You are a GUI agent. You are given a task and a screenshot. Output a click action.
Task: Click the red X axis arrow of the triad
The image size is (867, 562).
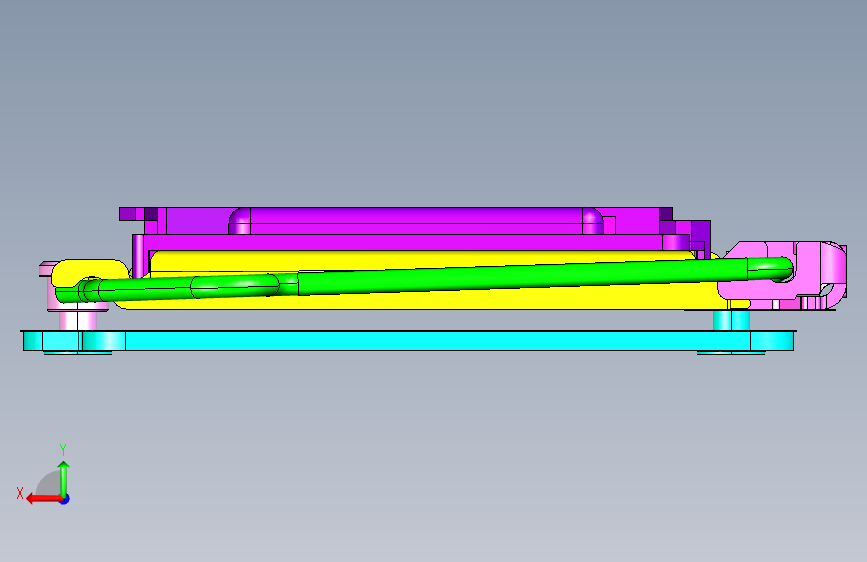(x=45, y=499)
